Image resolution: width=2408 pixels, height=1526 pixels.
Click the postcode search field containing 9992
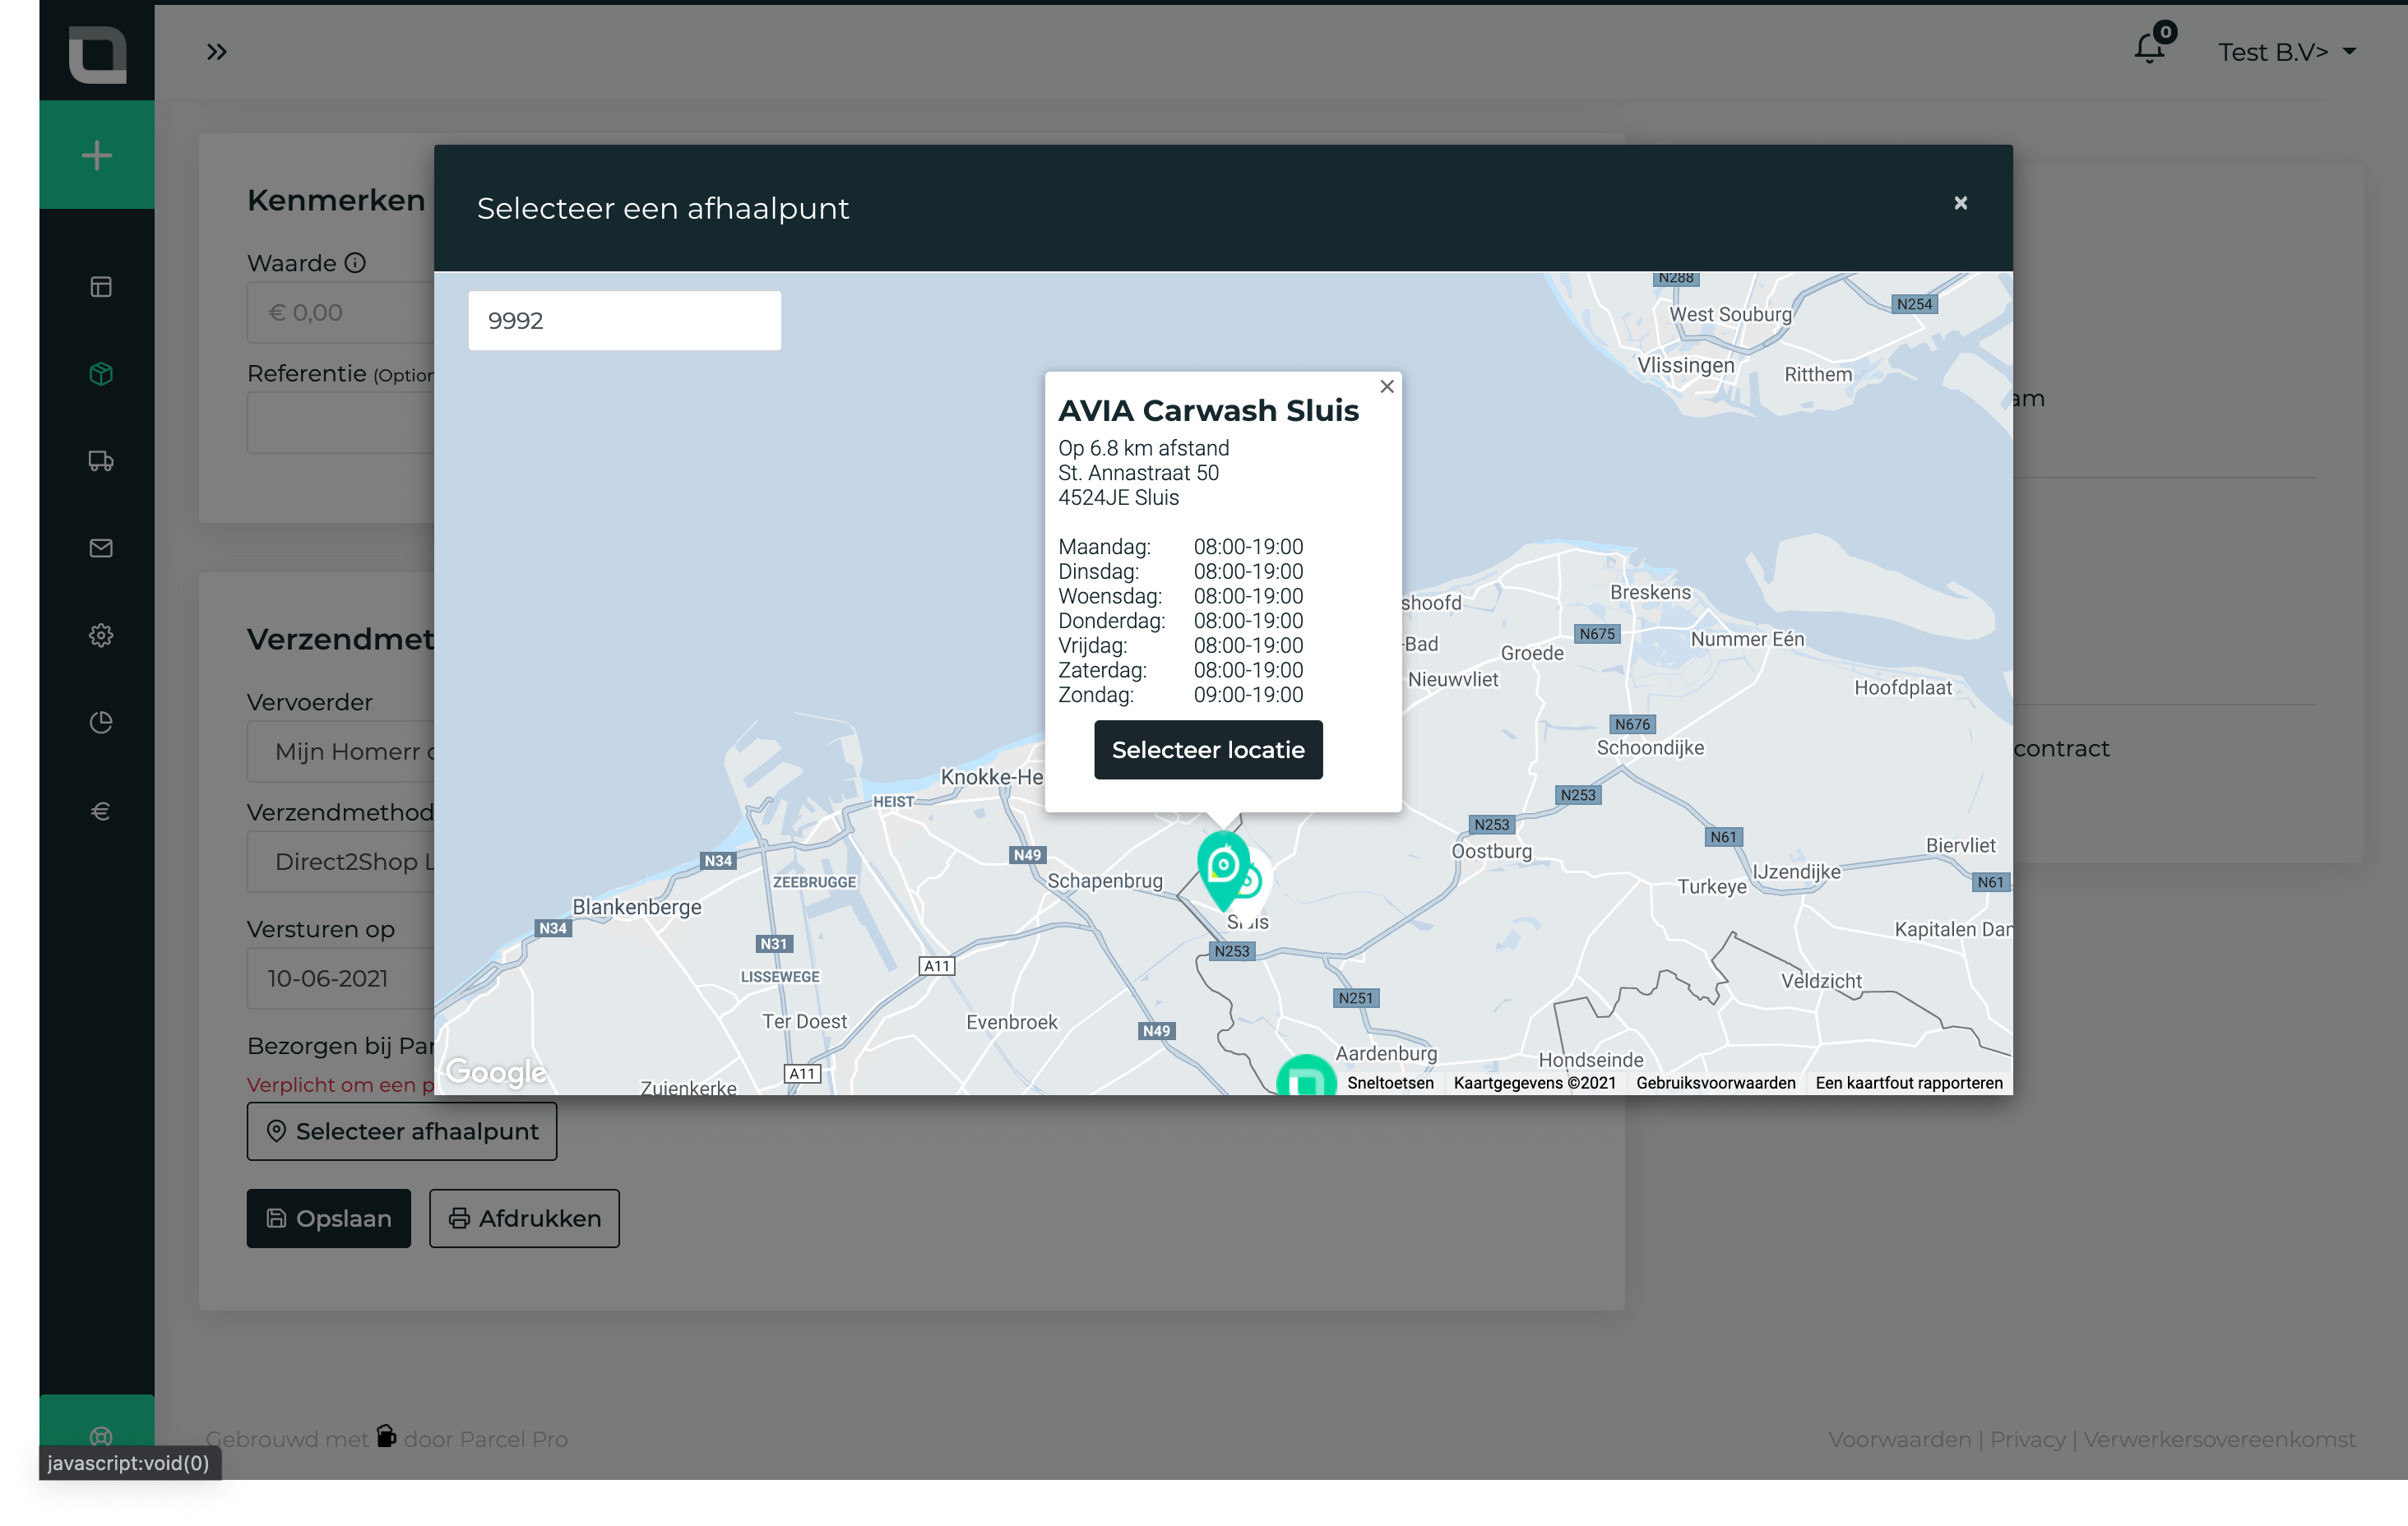[624, 321]
